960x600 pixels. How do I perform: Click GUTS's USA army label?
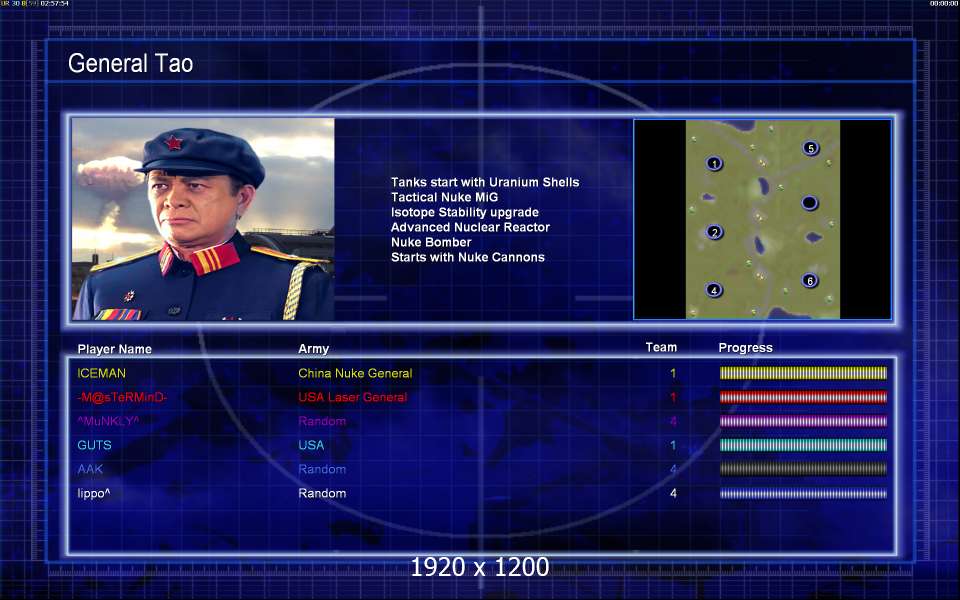[311, 445]
